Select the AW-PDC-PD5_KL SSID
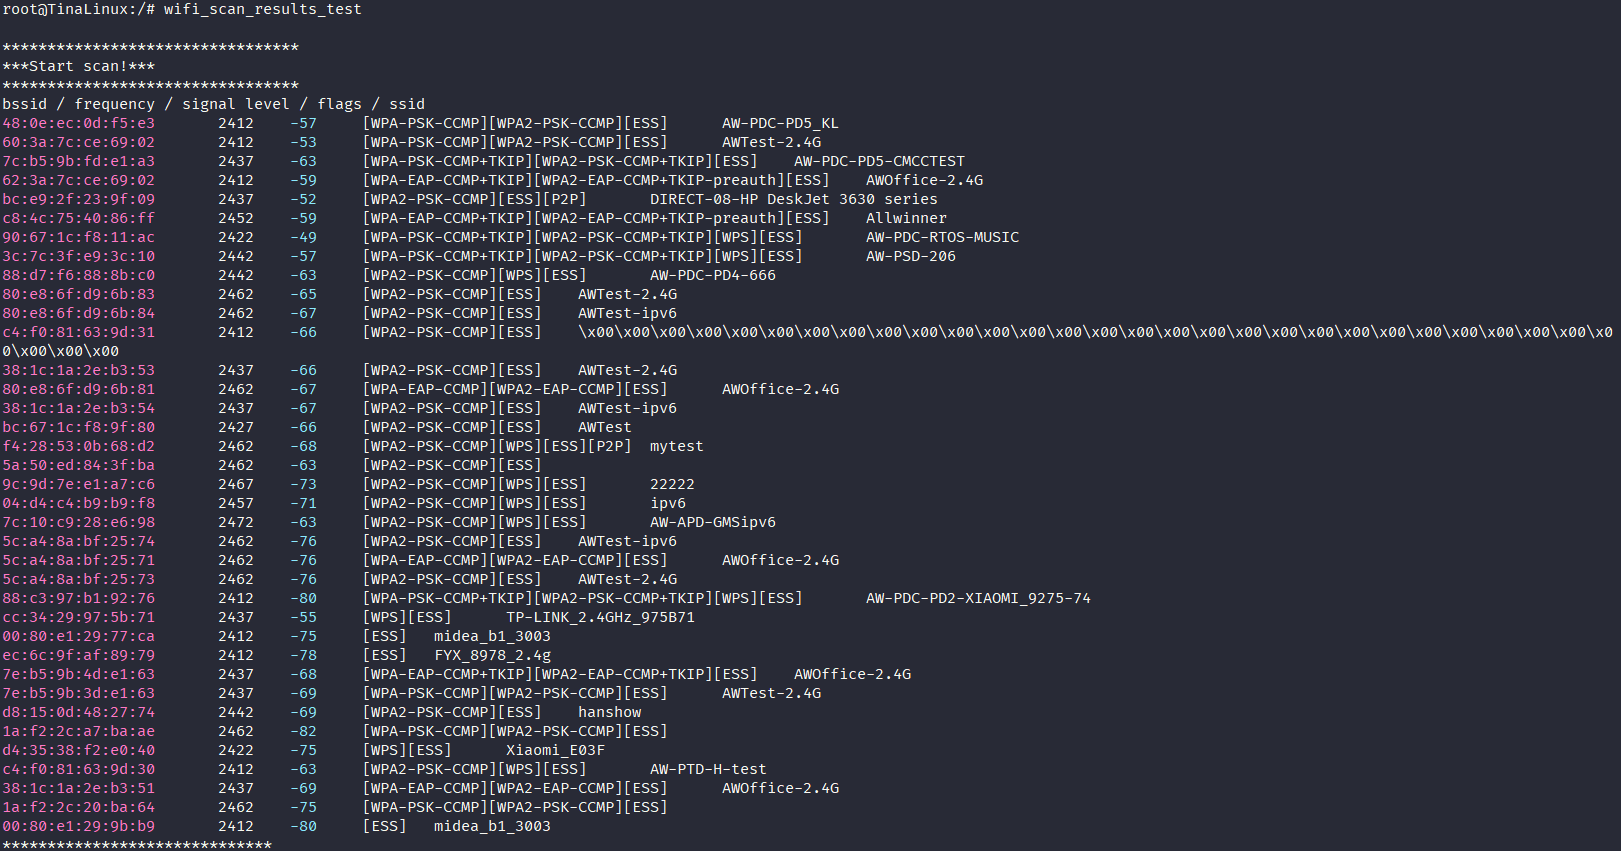Image resolution: width=1621 pixels, height=851 pixels. pos(780,123)
